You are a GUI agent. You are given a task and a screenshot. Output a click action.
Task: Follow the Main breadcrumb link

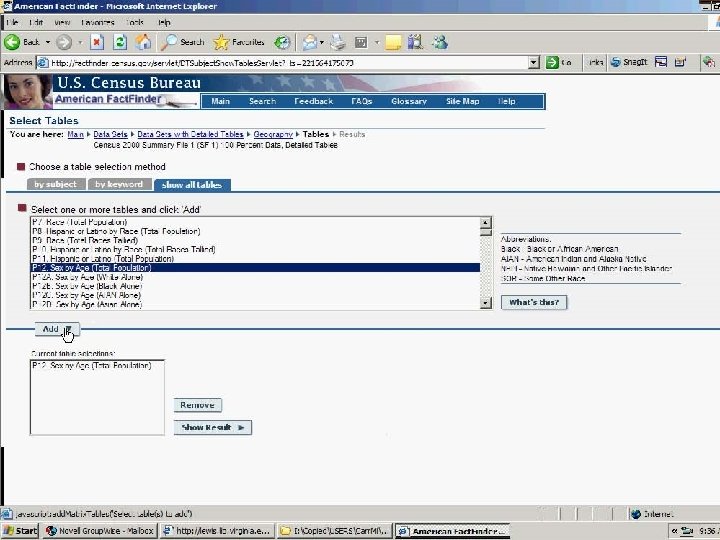click(x=75, y=134)
